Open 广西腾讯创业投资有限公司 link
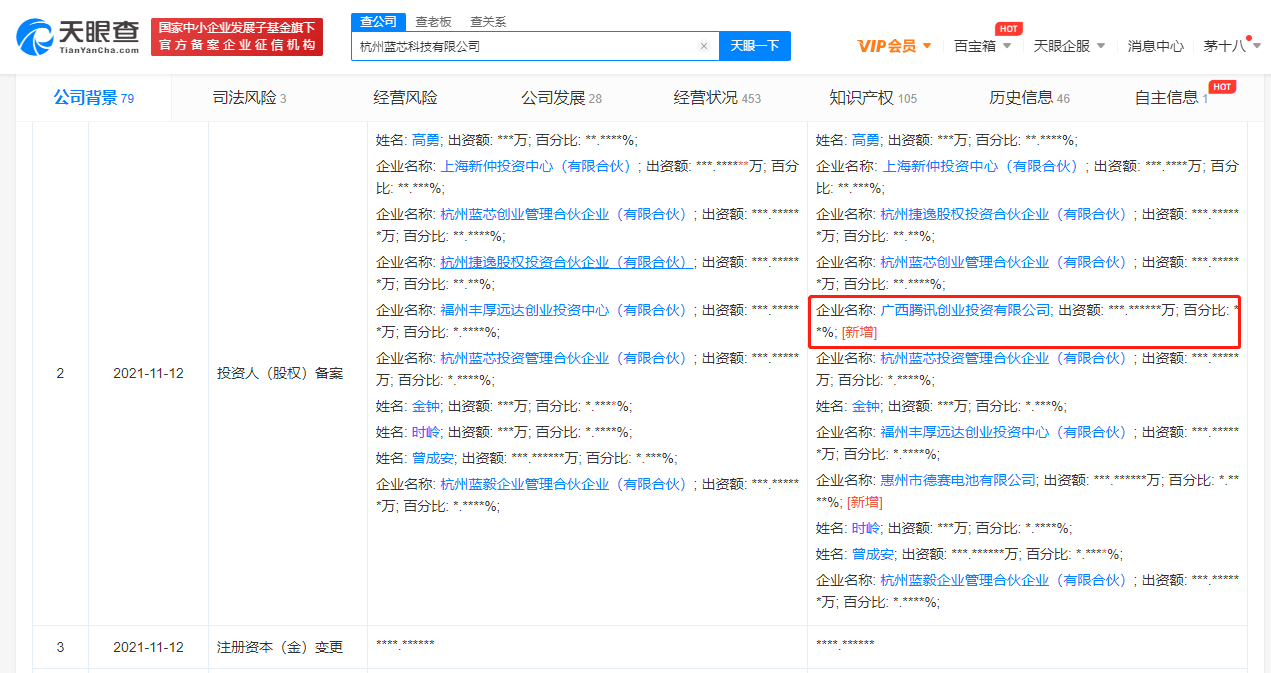 (x=965, y=310)
